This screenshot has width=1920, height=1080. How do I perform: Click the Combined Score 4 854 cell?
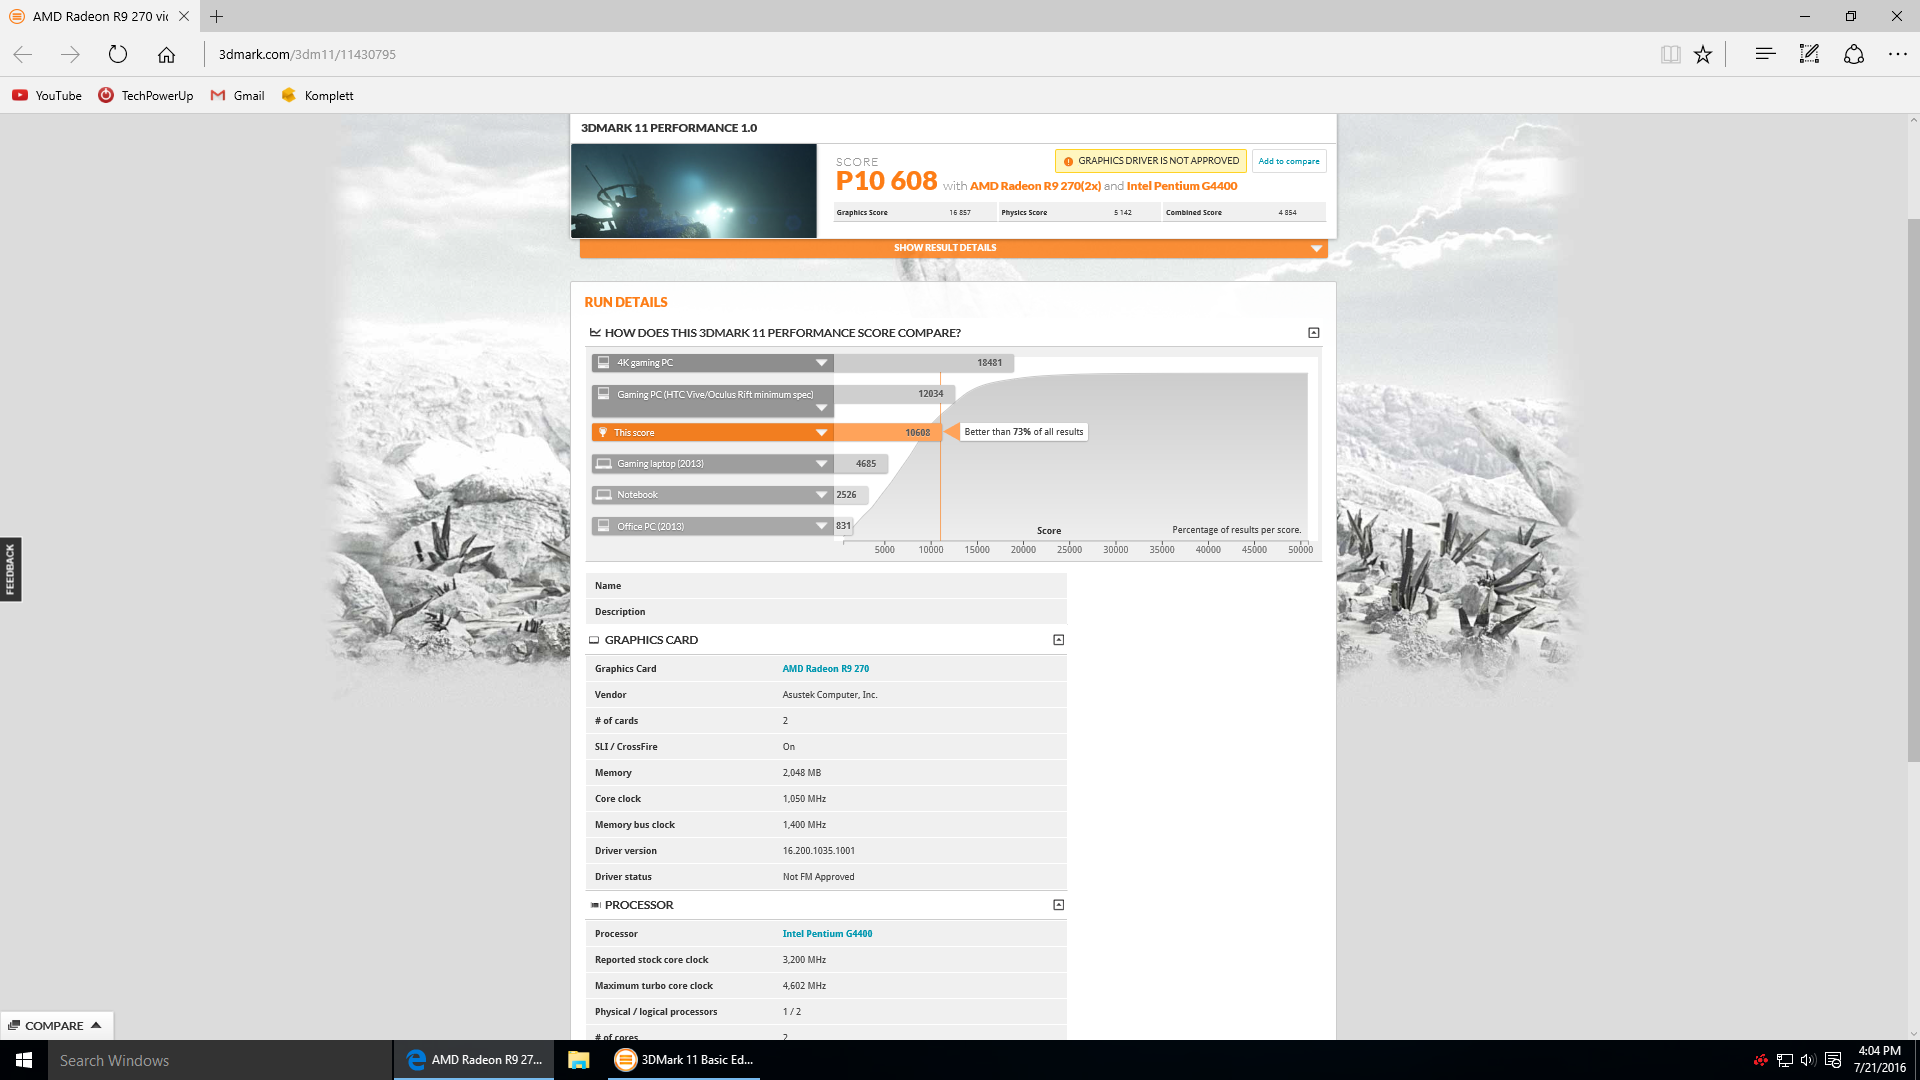click(1244, 213)
